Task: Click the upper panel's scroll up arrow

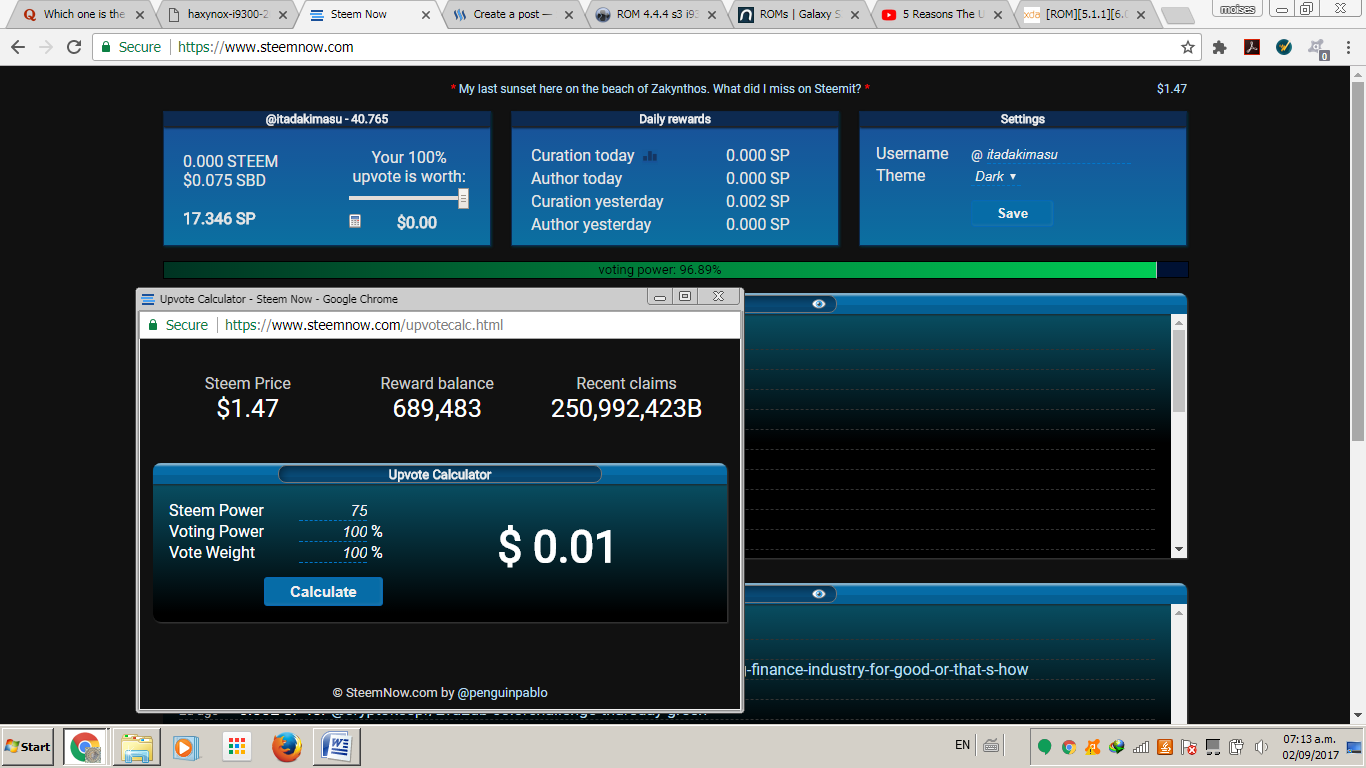Action: (1179, 322)
